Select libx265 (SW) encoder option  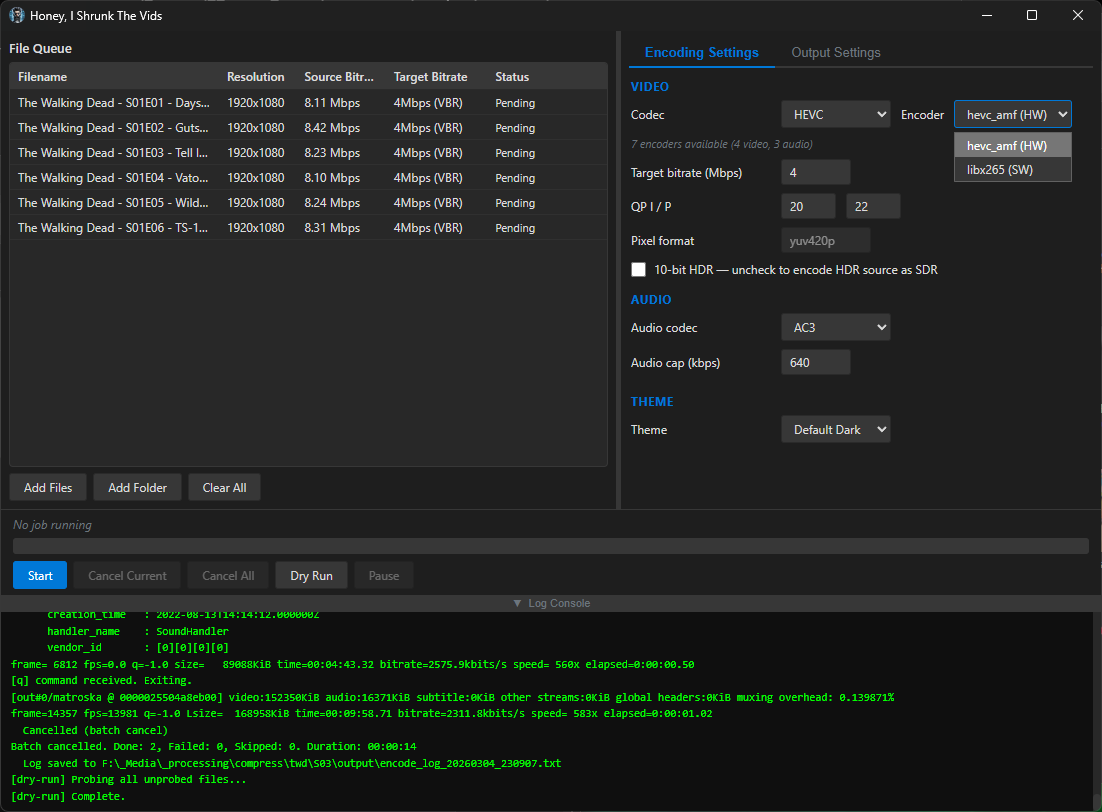coord(1012,170)
